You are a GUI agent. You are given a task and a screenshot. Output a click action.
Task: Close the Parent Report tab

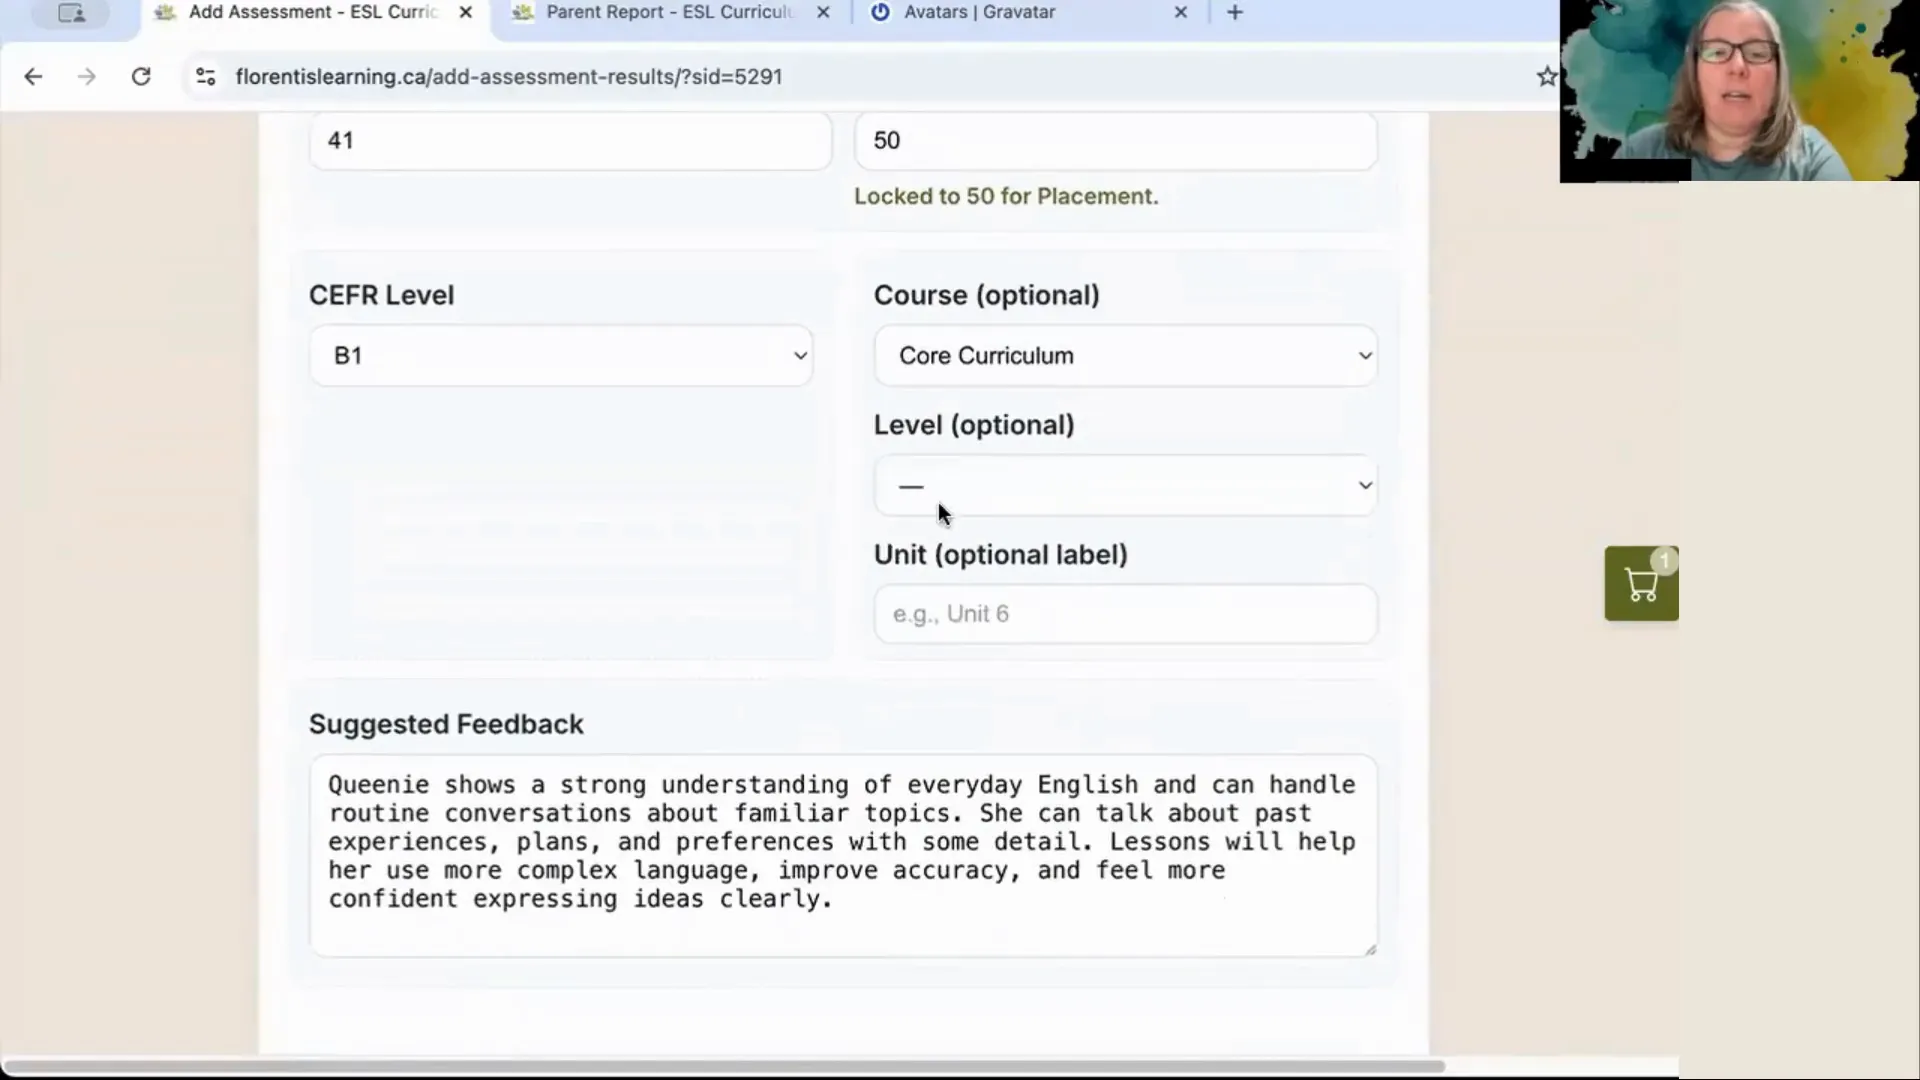pyautogui.click(x=822, y=13)
